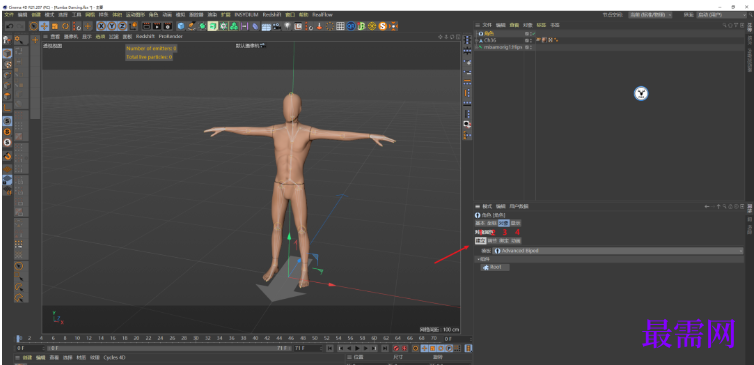Open Attribute Manager 用户数据 menu
The image size is (754, 365).
[x=519, y=206]
